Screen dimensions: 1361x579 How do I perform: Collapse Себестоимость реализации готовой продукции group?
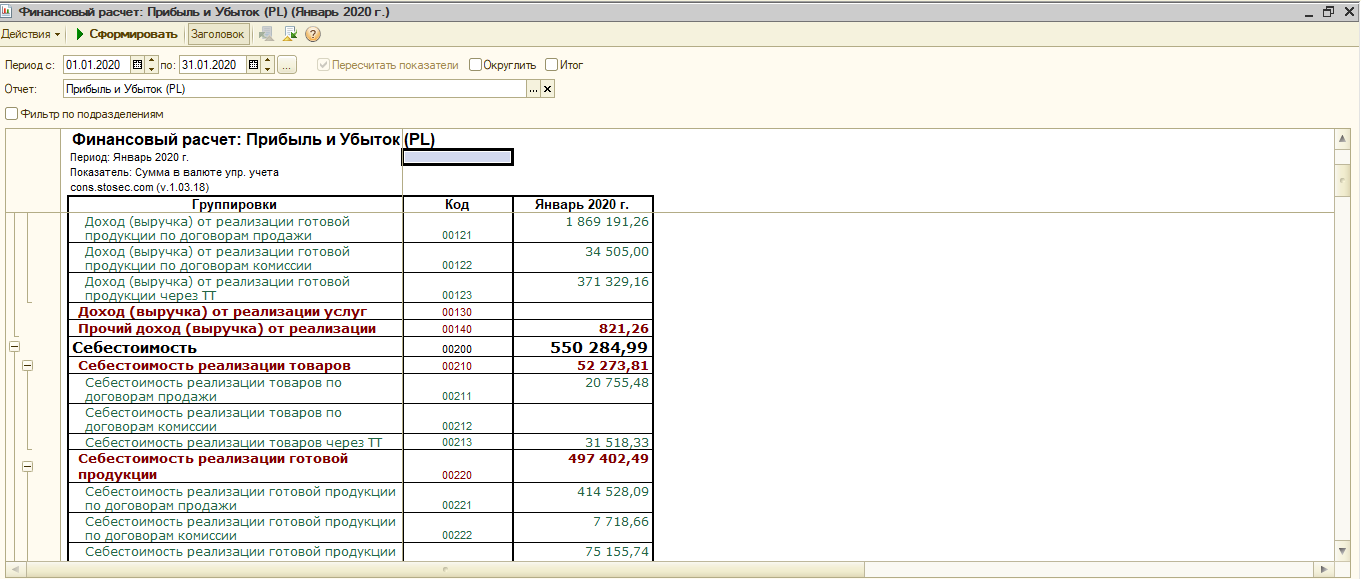point(27,466)
